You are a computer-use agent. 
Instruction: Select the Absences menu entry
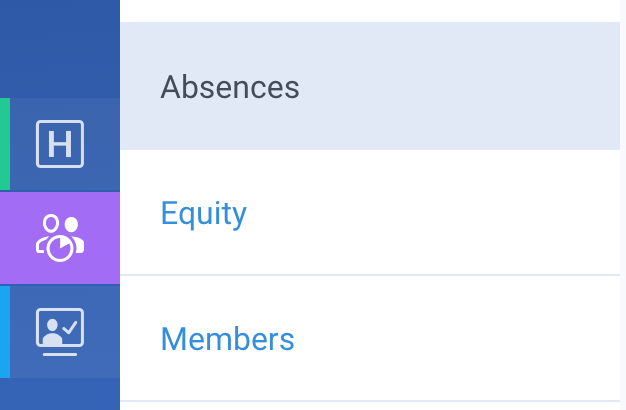click(230, 87)
